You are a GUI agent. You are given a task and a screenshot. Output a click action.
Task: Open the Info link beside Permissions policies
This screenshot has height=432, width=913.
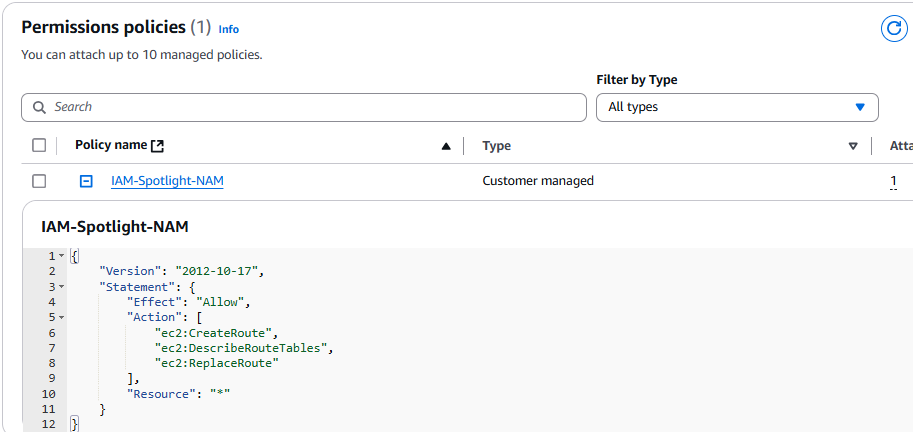[229, 29]
